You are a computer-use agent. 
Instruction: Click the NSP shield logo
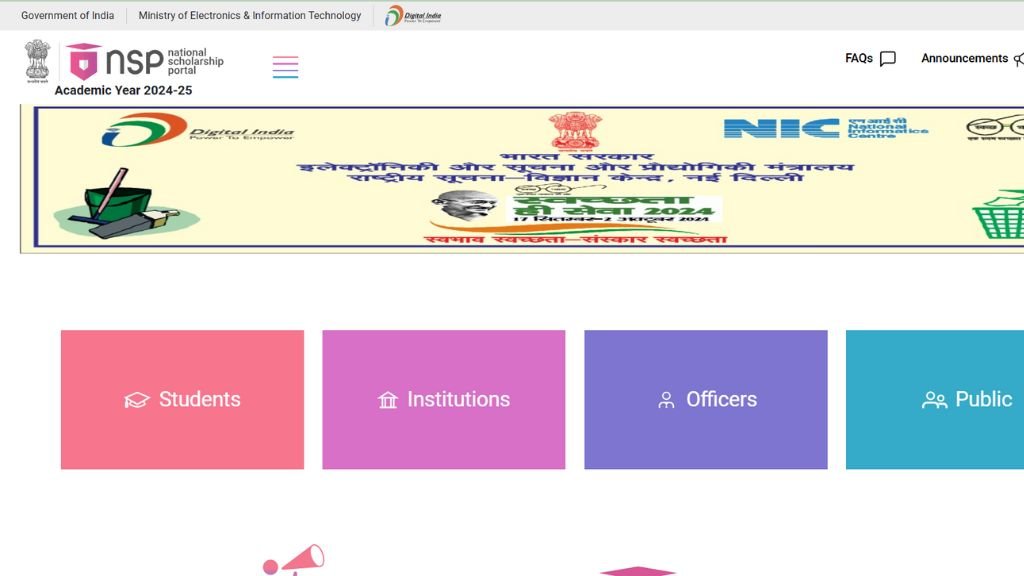[83, 61]
